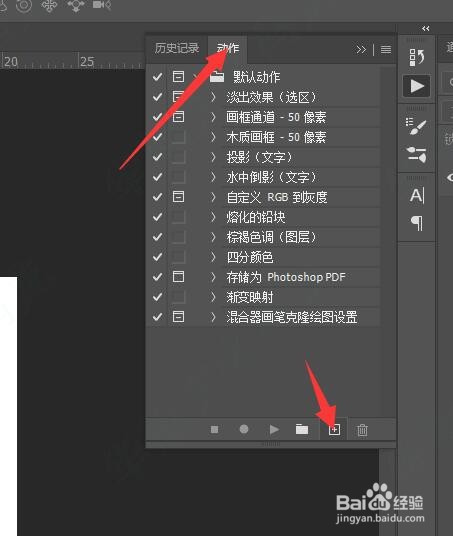Image resolution: width=453 pixels, height=536 pixels.
Task: Open the Paragraph panel icon
Action: (x=417, y=223)
